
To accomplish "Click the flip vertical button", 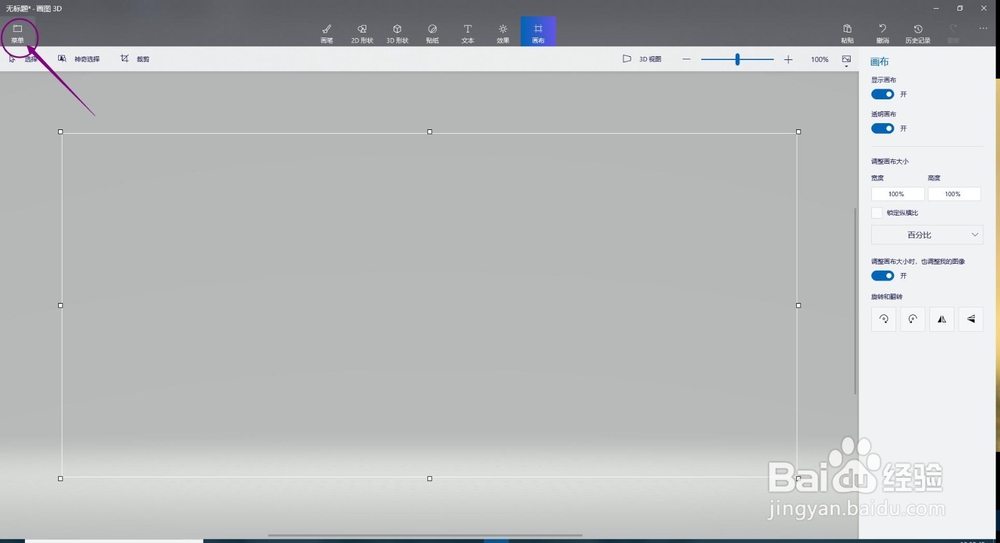I will 971,319.
